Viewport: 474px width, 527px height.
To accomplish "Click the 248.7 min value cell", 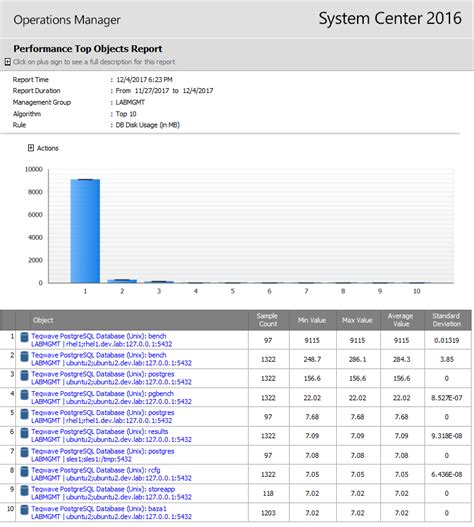I will pos(312,359).
